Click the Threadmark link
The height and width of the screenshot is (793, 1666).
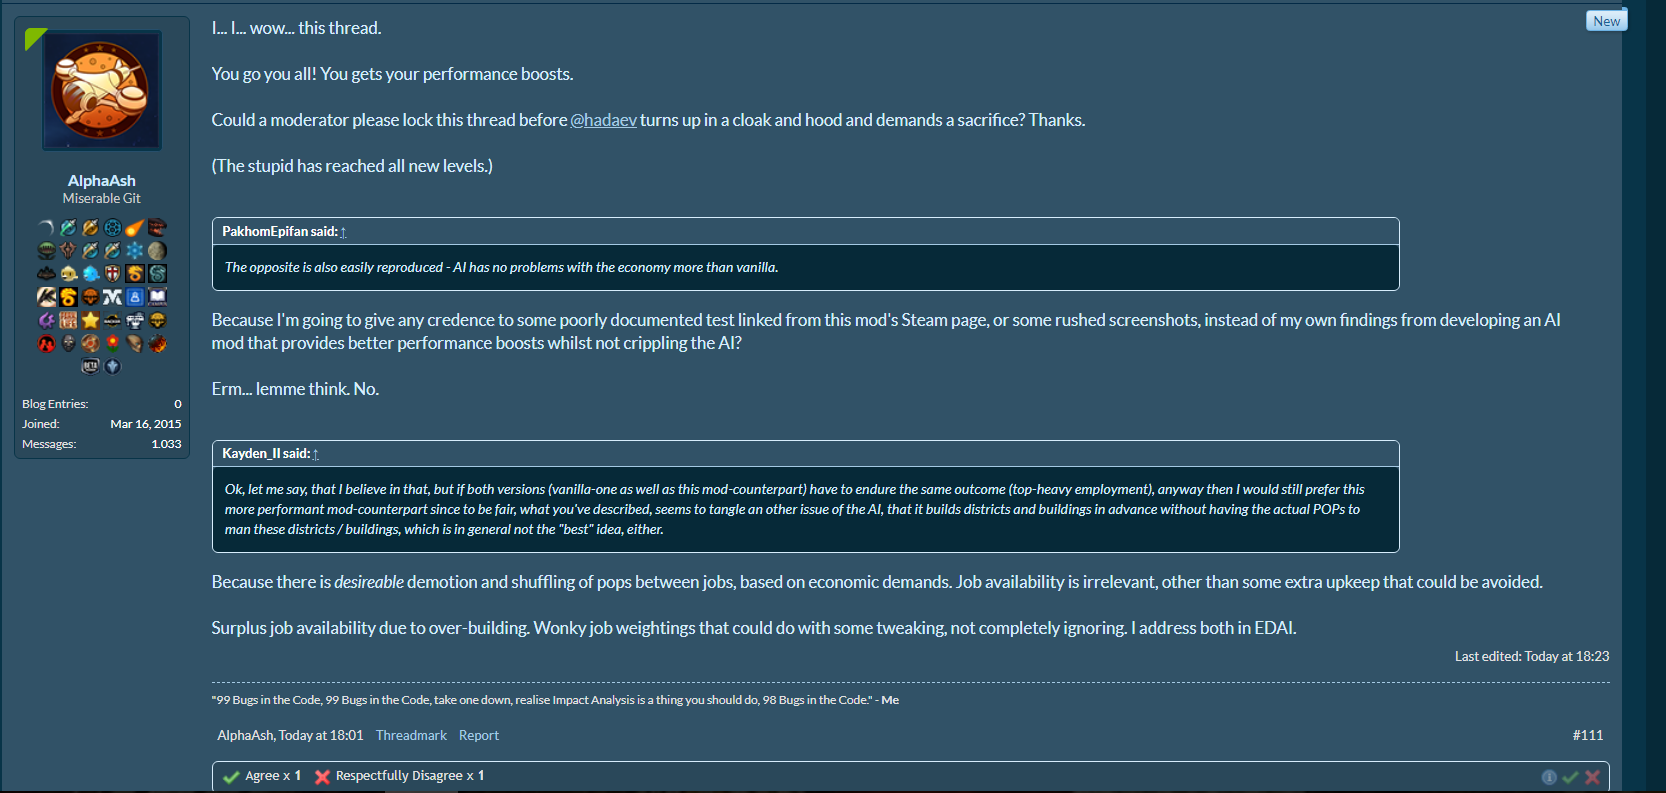click(411, 735)
